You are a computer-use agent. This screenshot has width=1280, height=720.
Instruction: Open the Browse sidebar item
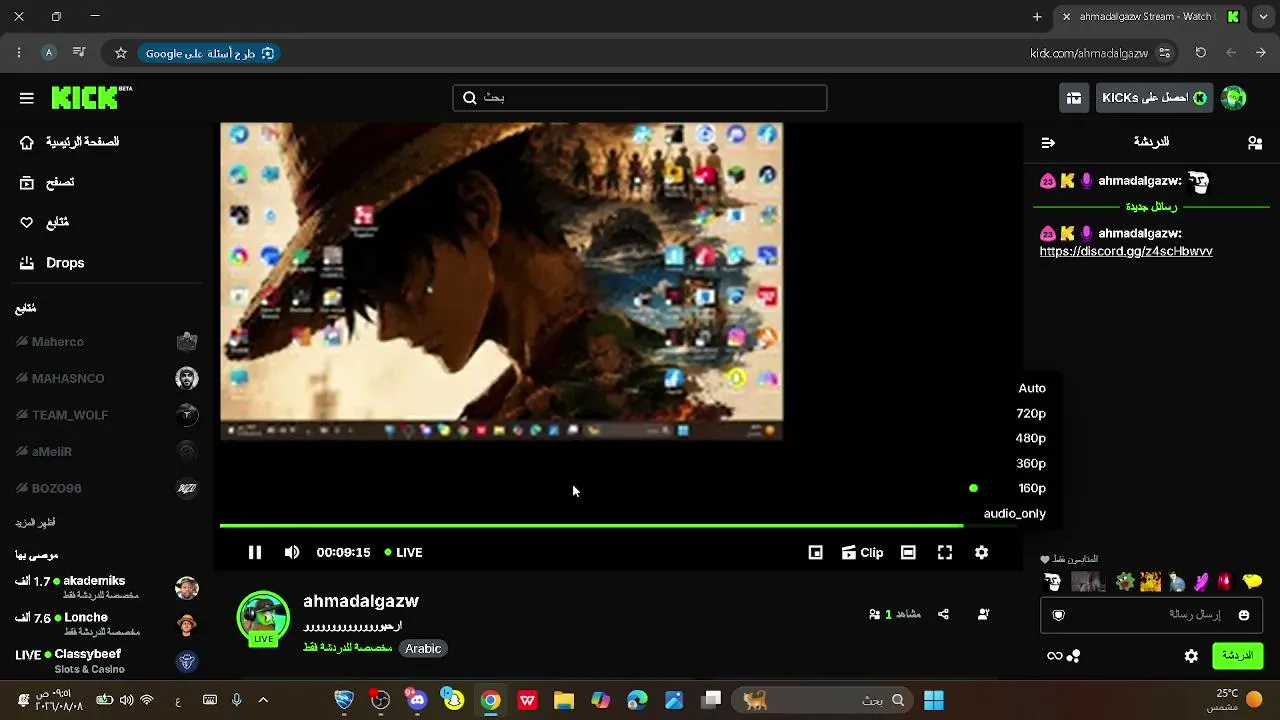pyautogui.click(x=47, y=182)
